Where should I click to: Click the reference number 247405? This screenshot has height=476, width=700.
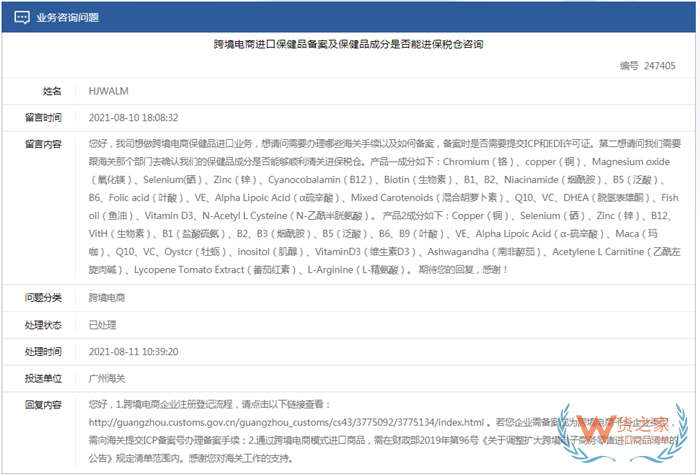coord(659,66)
